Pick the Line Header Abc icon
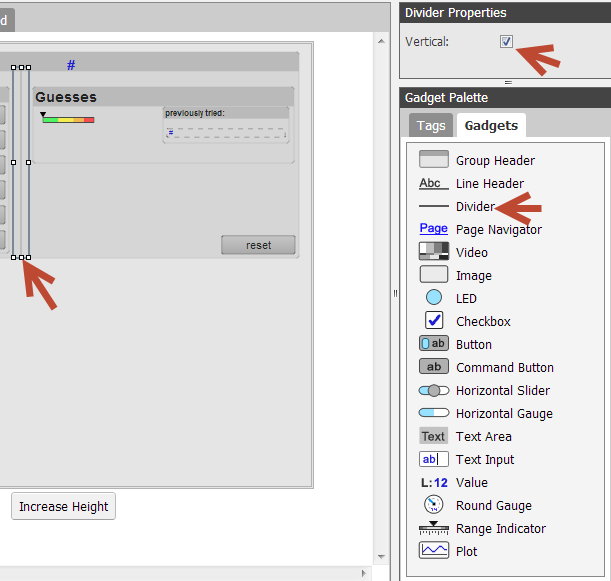The height and width of the screenshot is (581, 611). click(434, 183)
